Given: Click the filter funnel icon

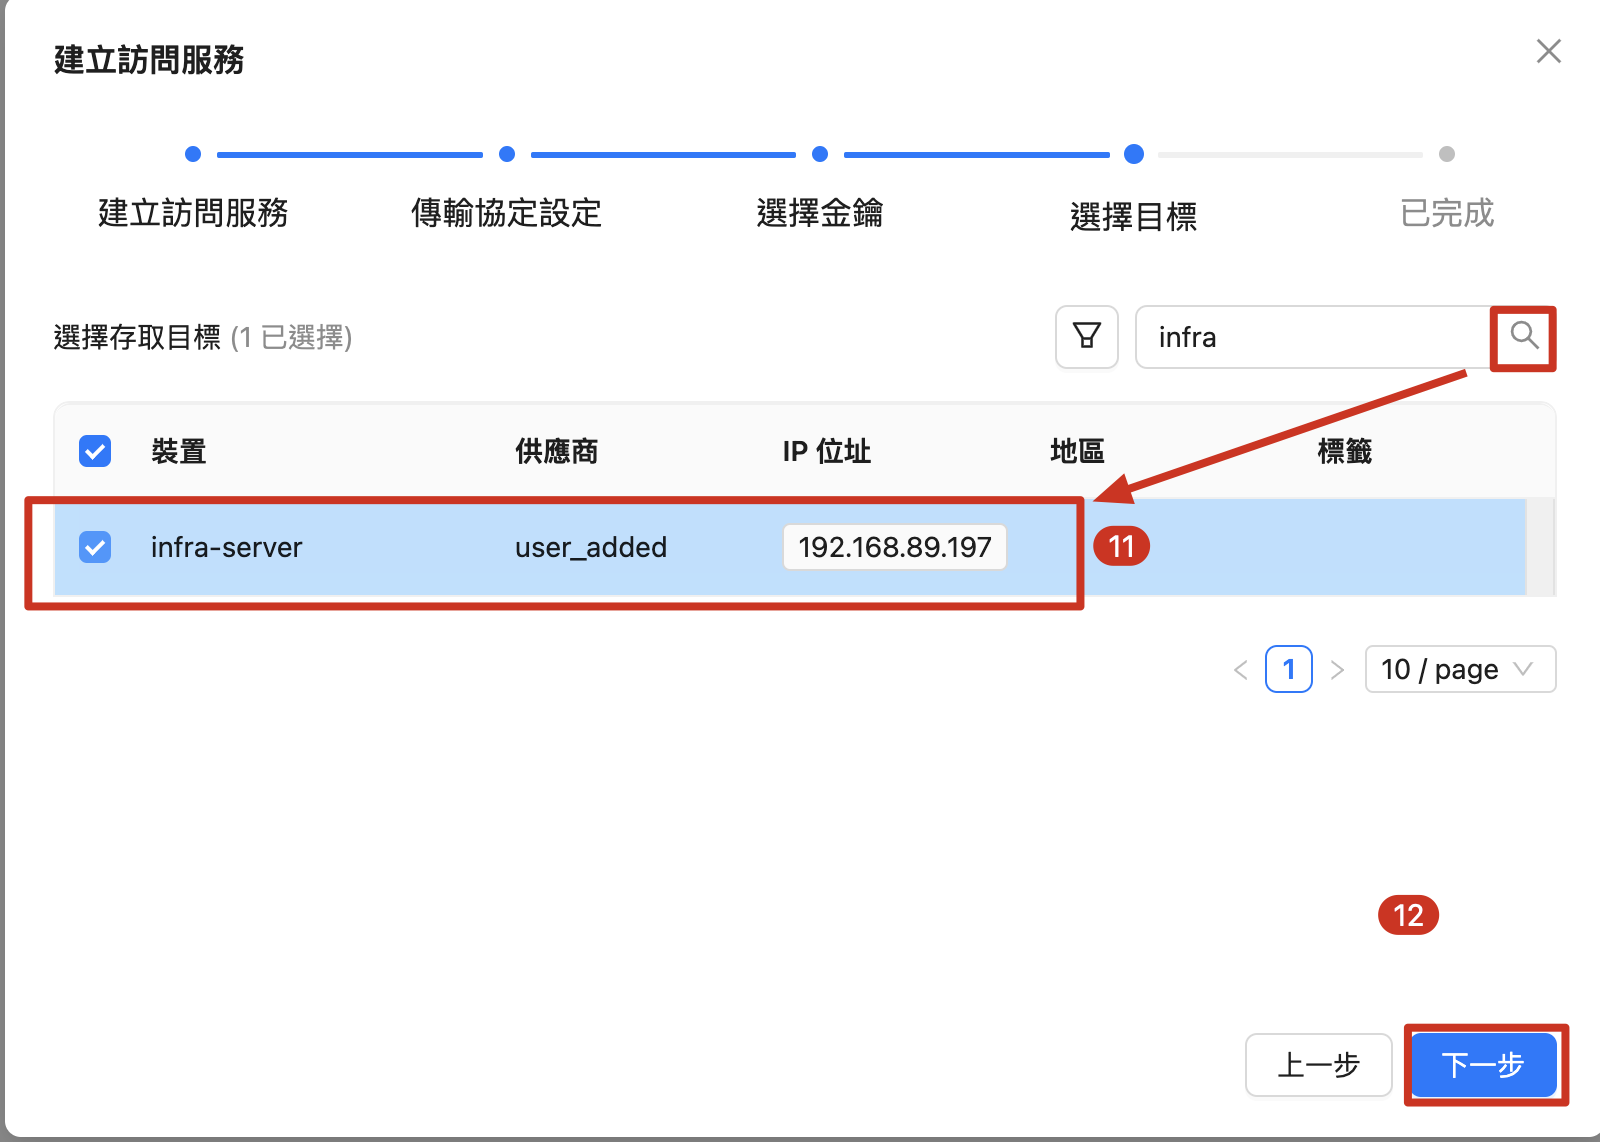Looking at the screenshot, I should pyautogui.click(x=1086, y=337).
